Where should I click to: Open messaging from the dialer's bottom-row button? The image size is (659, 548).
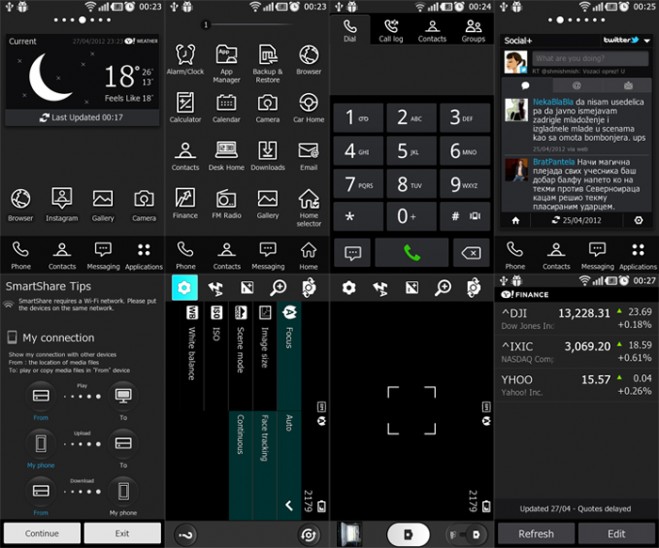[353, 253]
